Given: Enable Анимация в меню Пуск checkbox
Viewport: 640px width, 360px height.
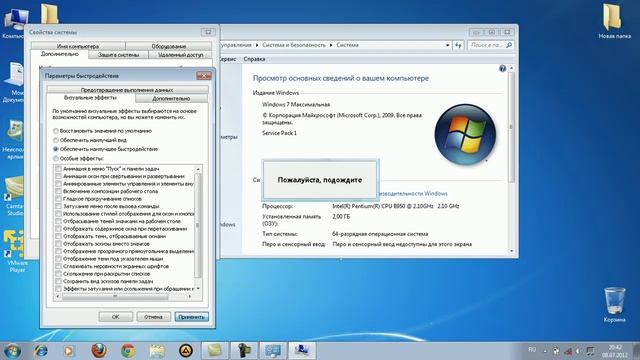Looking at the screenshot, I should [x=58, y=169].
